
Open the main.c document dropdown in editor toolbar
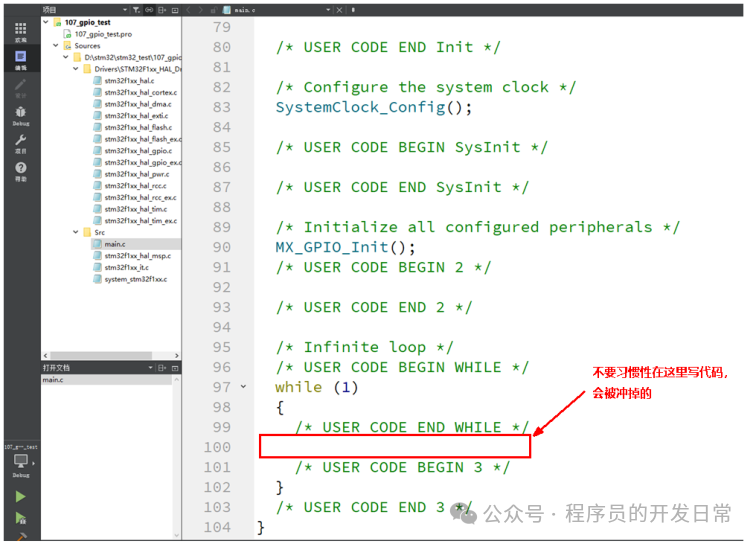coord(328,10)
